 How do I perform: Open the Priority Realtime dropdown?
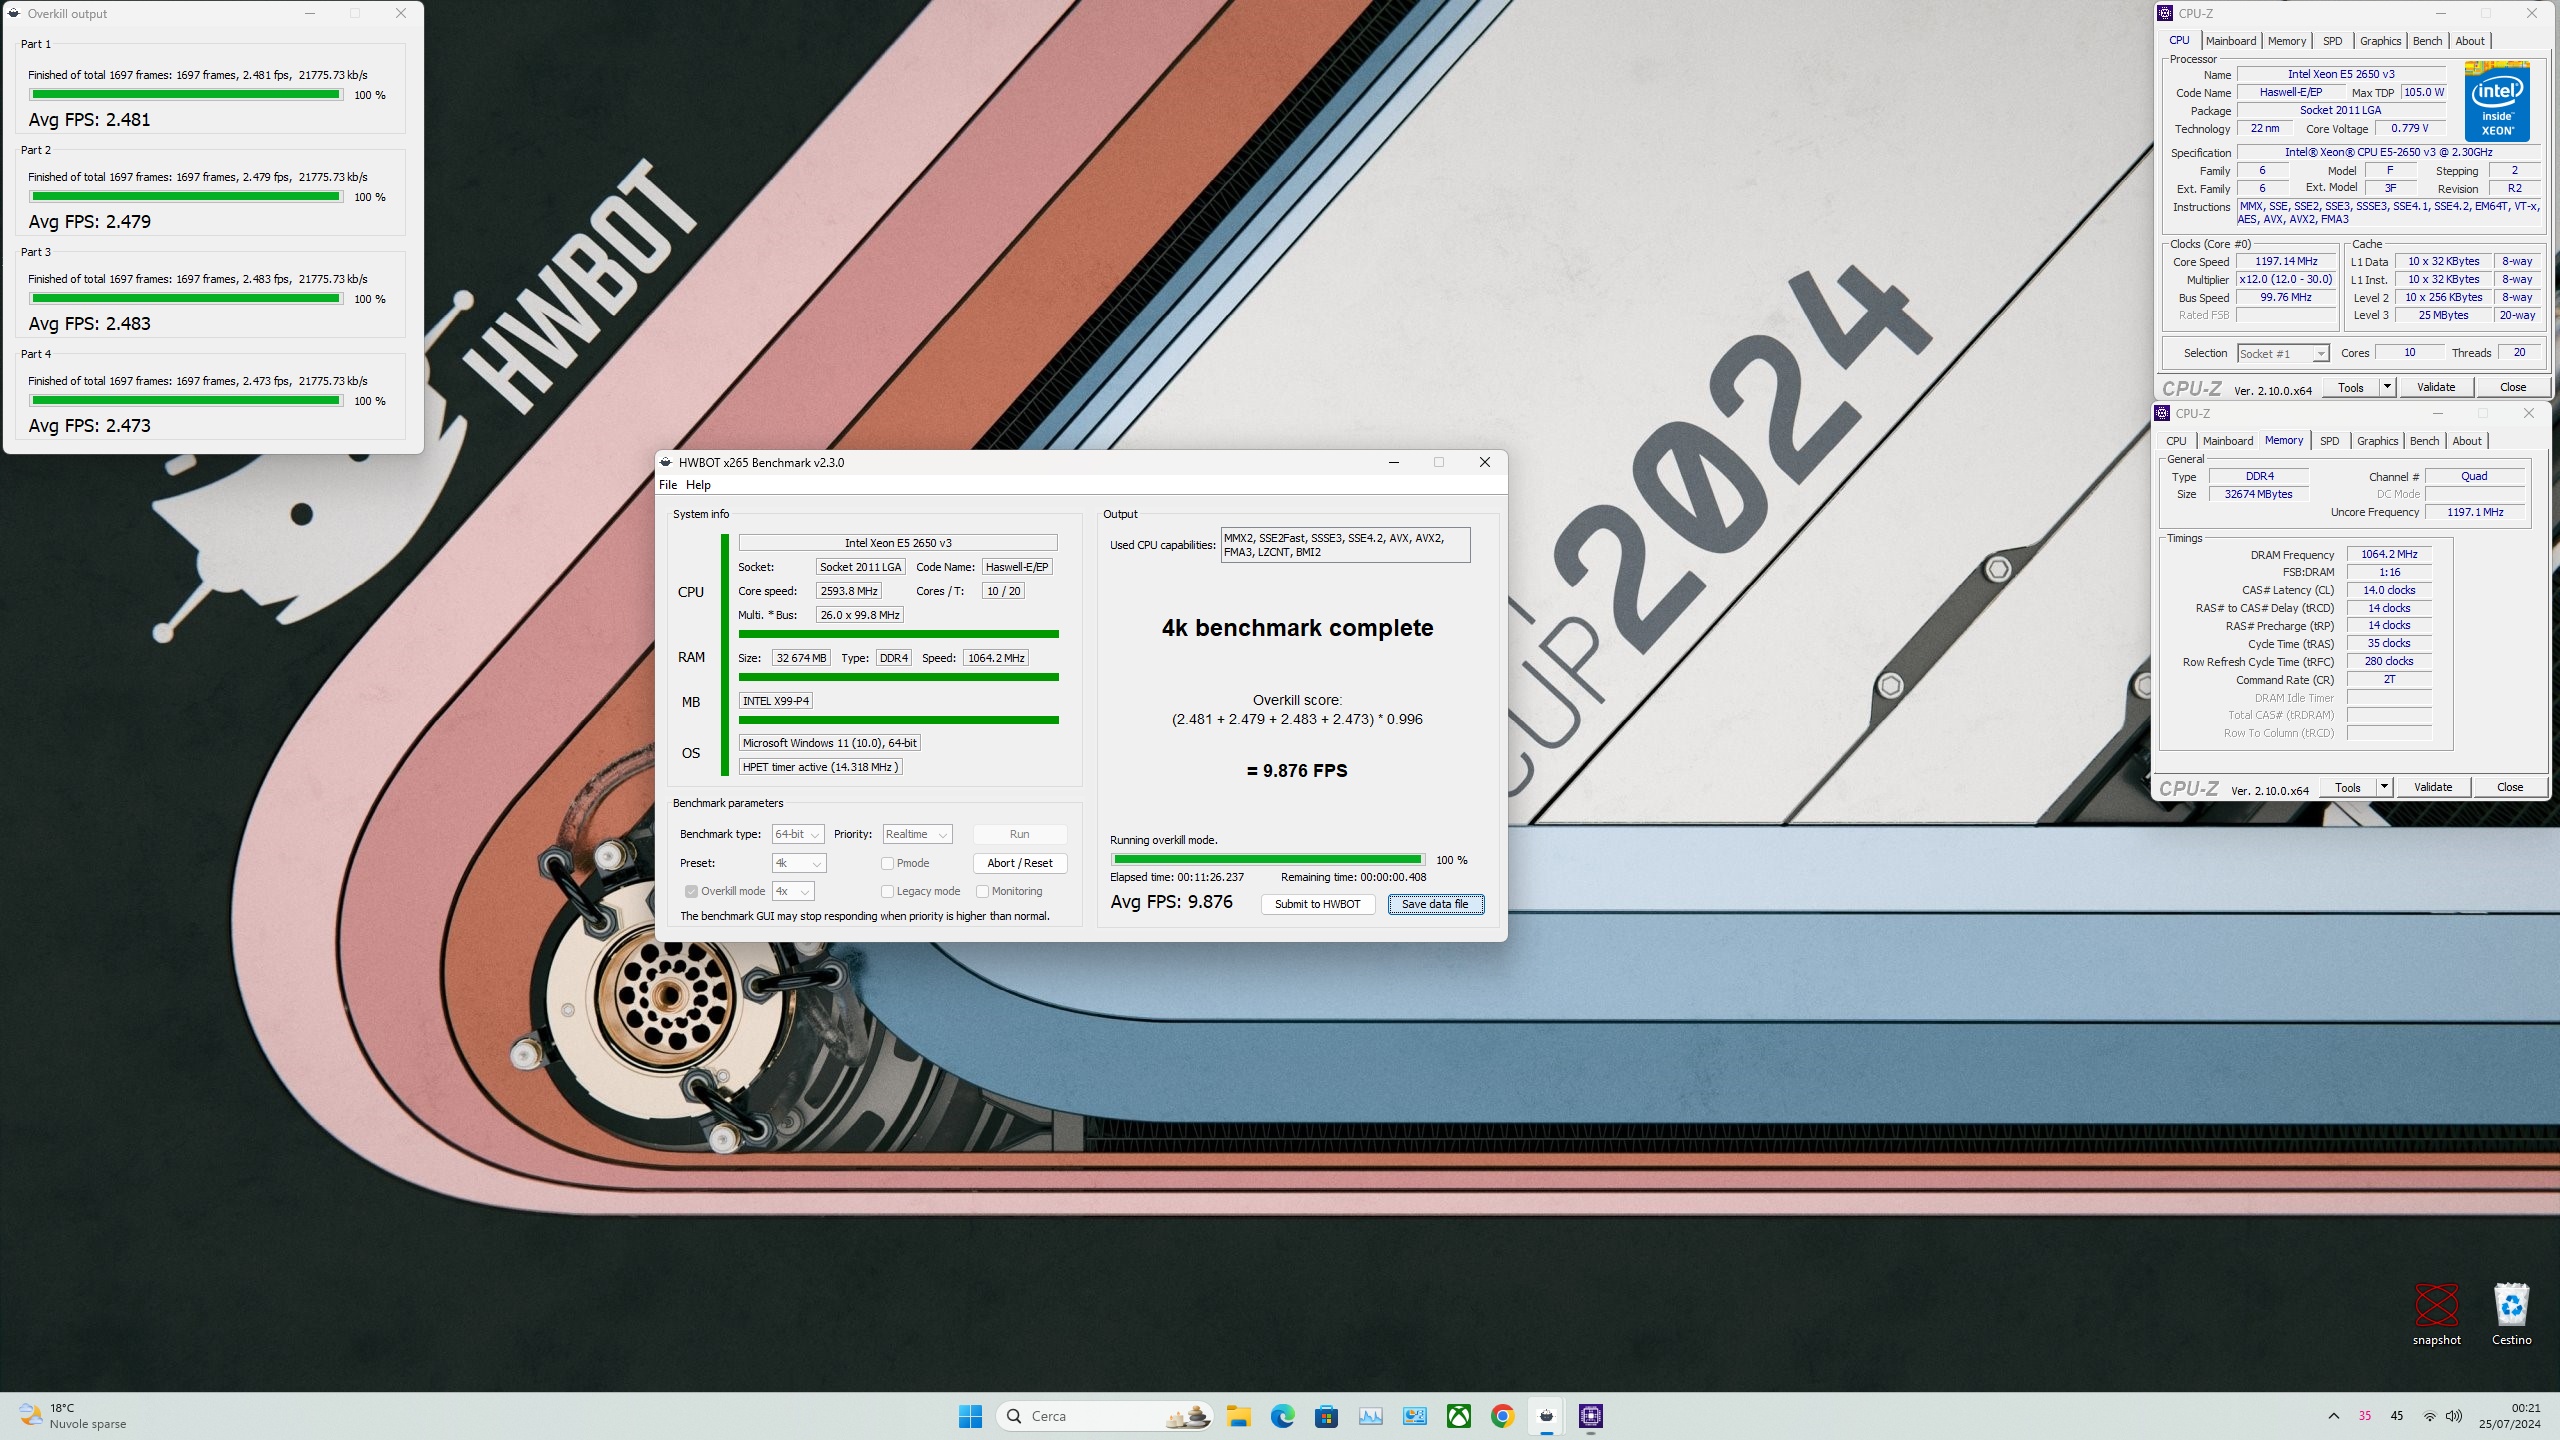[x=917, y=834]
